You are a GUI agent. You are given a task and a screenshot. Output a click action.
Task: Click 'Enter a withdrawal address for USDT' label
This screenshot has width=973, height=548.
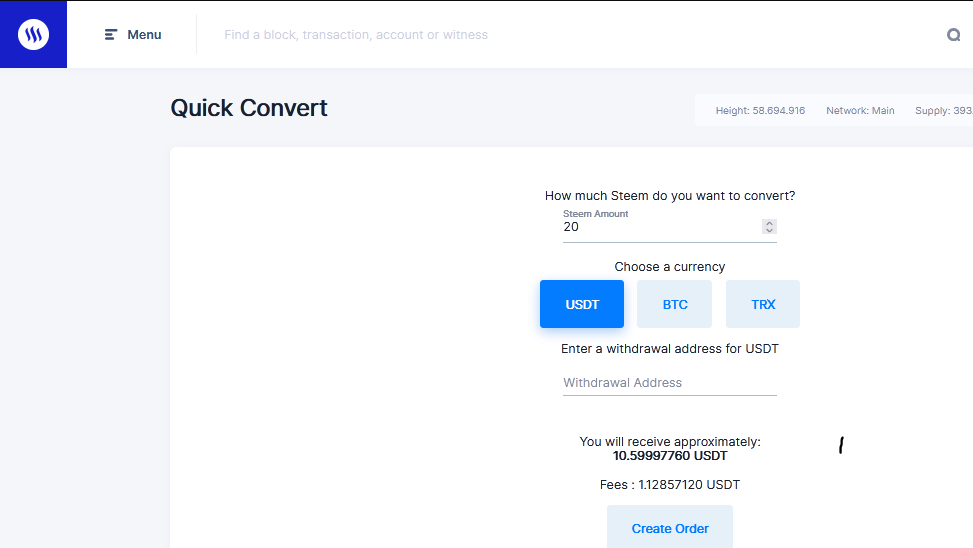670,348
